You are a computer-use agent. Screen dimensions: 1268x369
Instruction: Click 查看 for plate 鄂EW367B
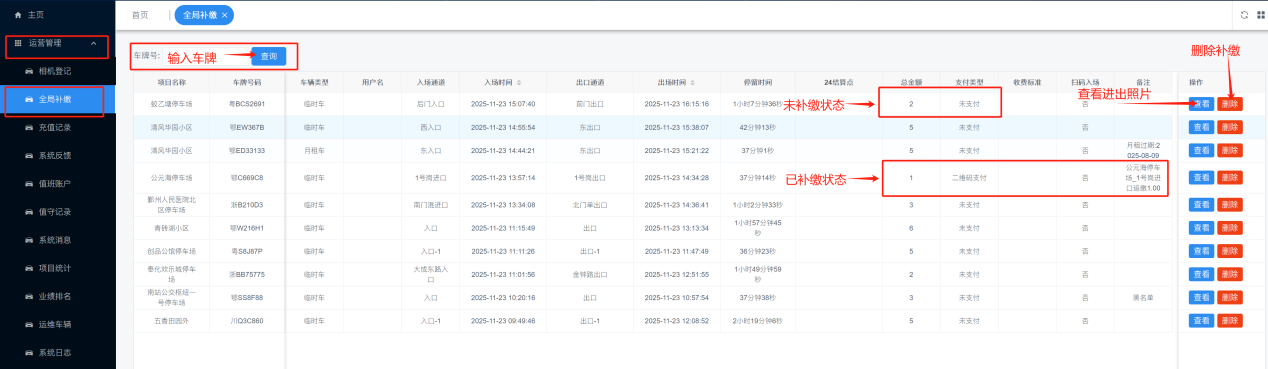pyautogui.click(x=1200, y=127)
